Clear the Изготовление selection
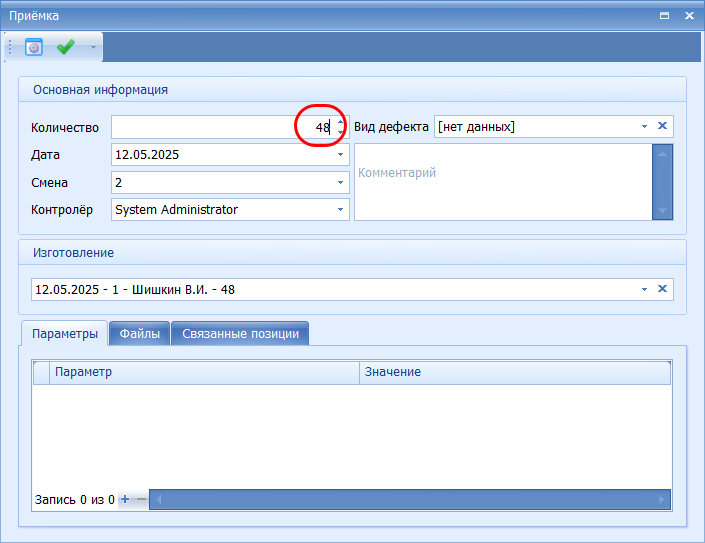 point(662,289)
